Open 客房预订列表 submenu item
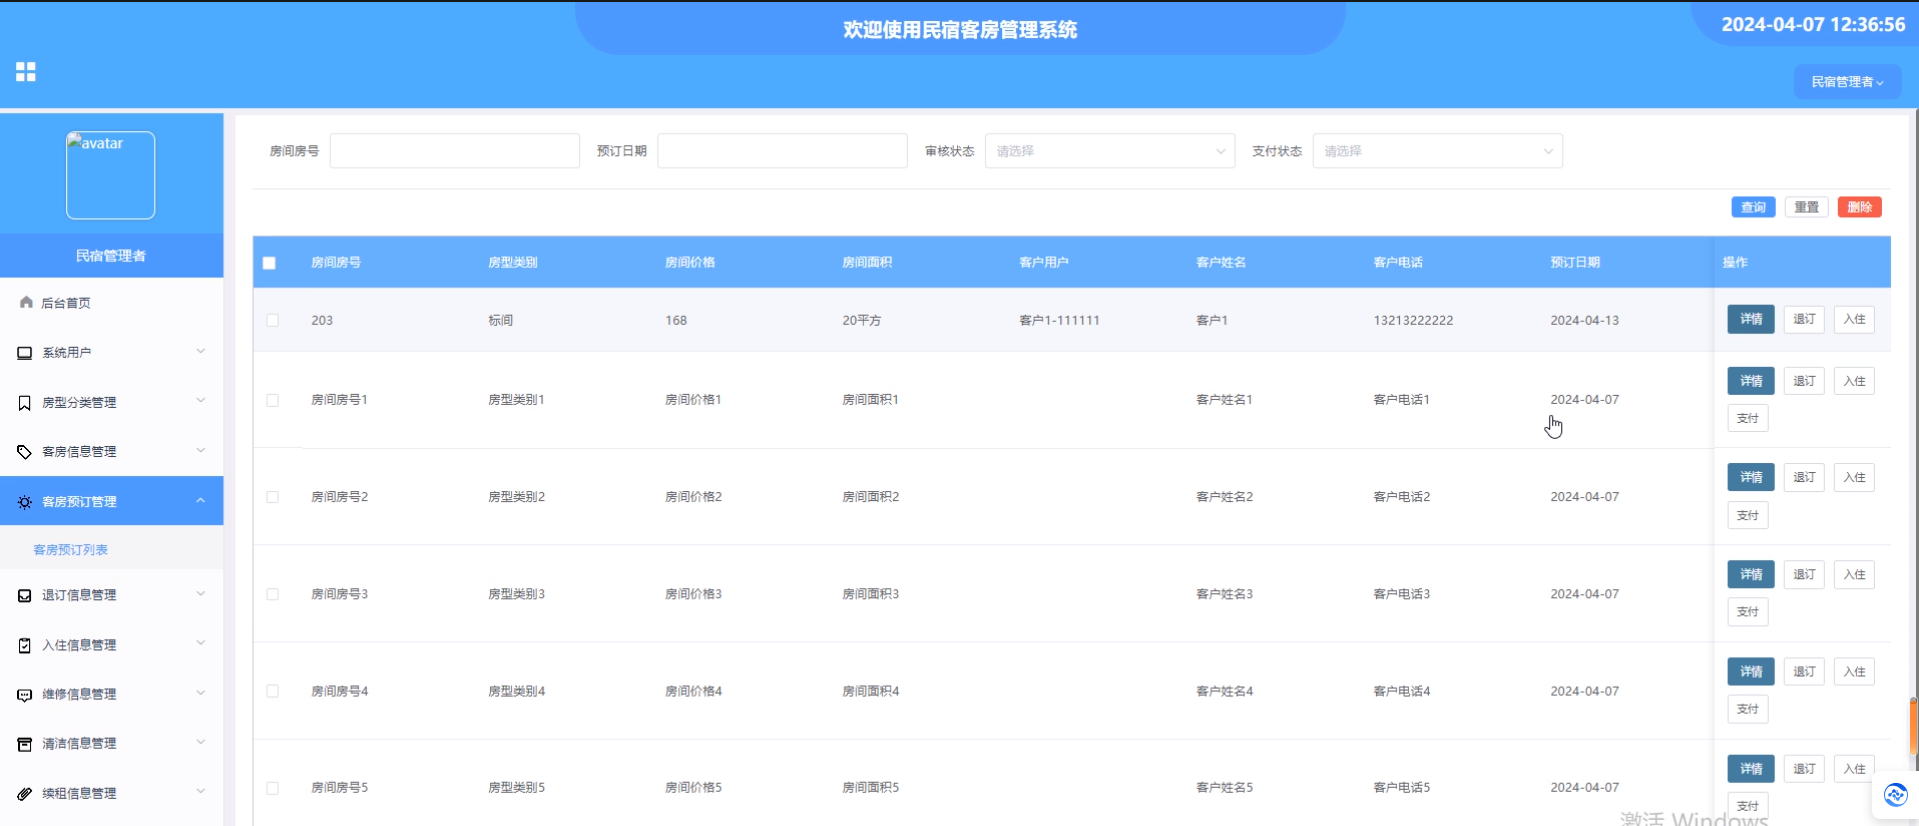 tap(111, 550)
